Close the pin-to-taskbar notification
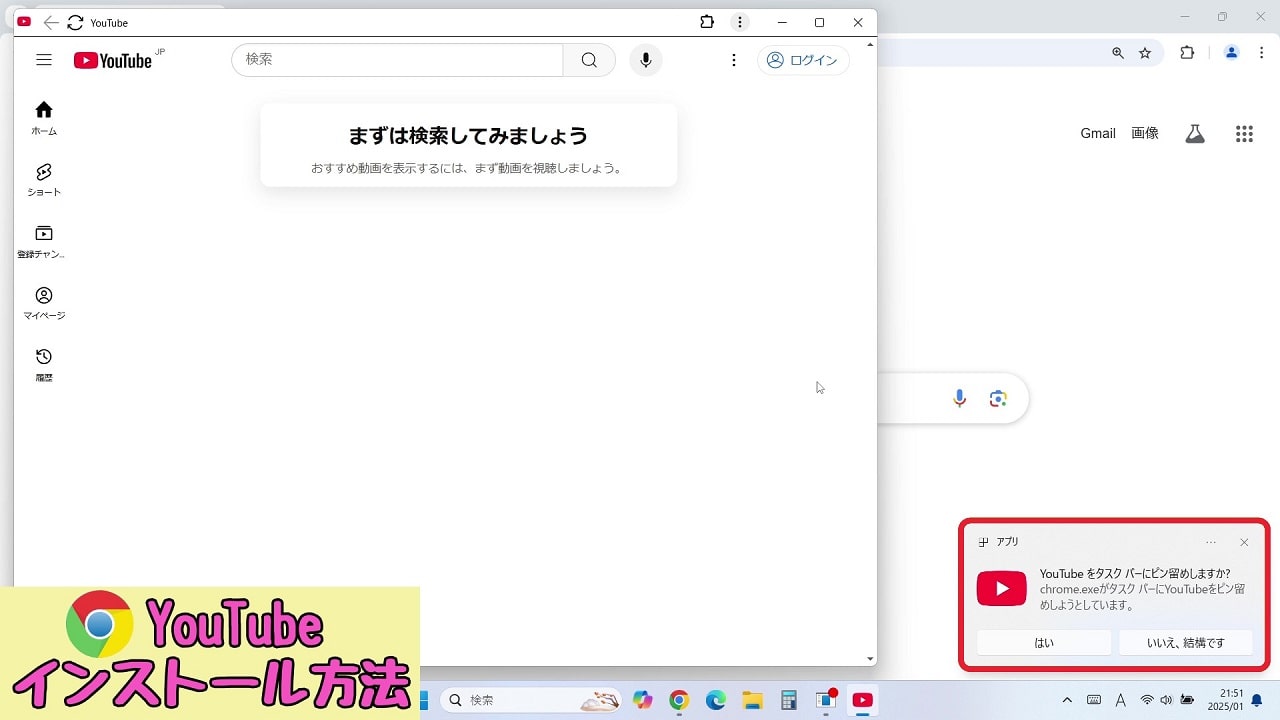The image size is (1280, 720). click(x=1244, y=542)
